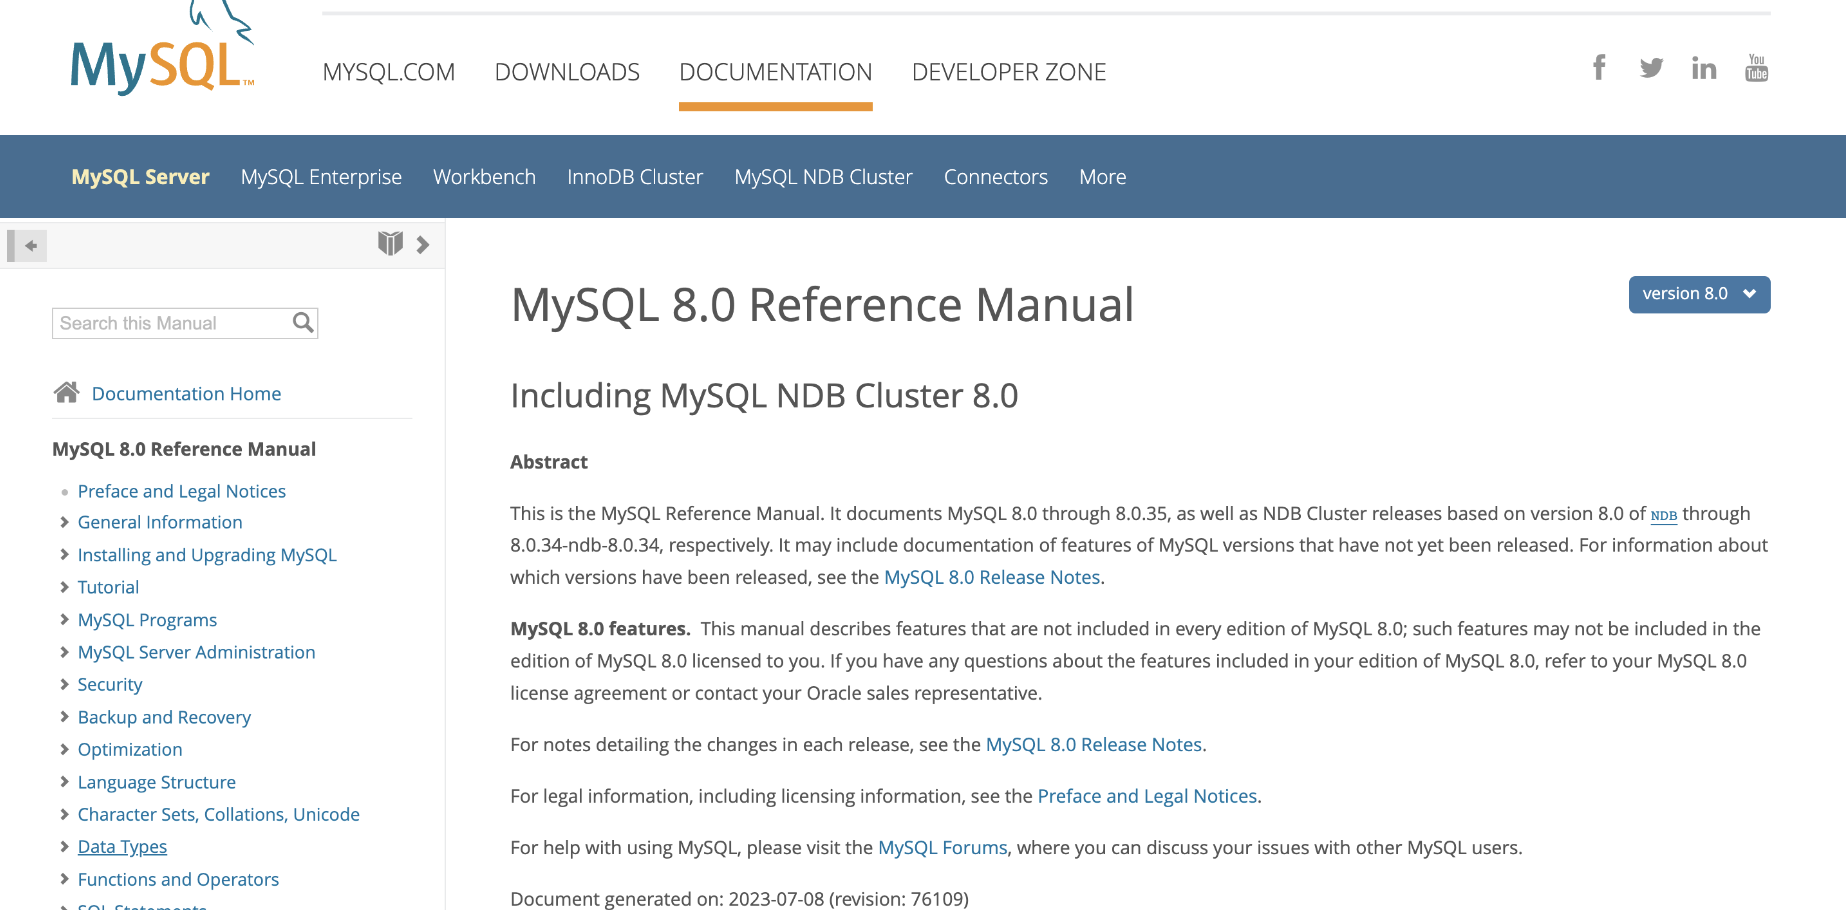Open the Security sidebar link

pos(110,685)
